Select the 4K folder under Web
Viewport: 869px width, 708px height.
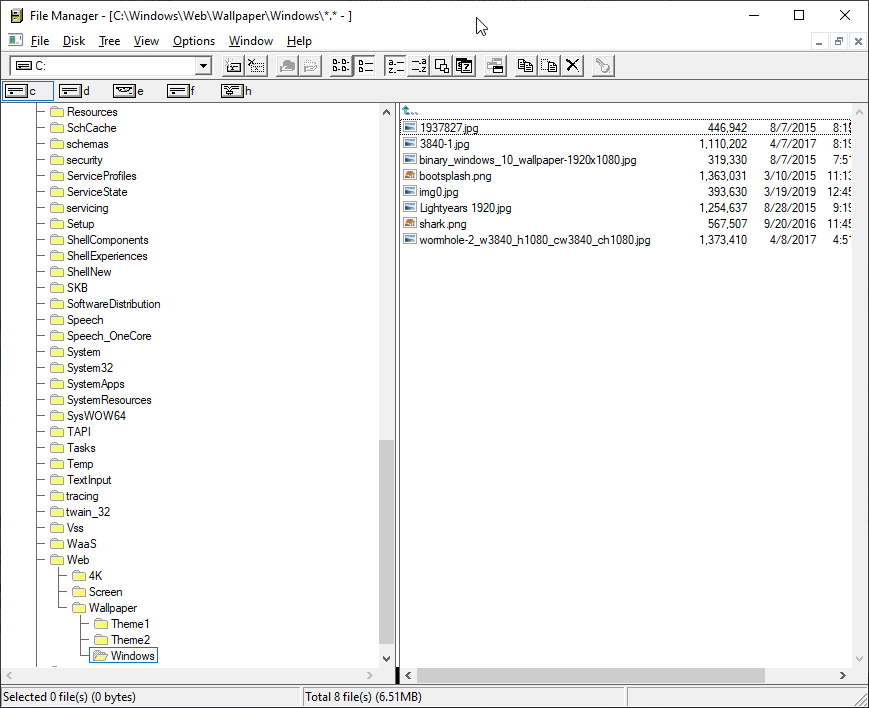pos(95,575)
